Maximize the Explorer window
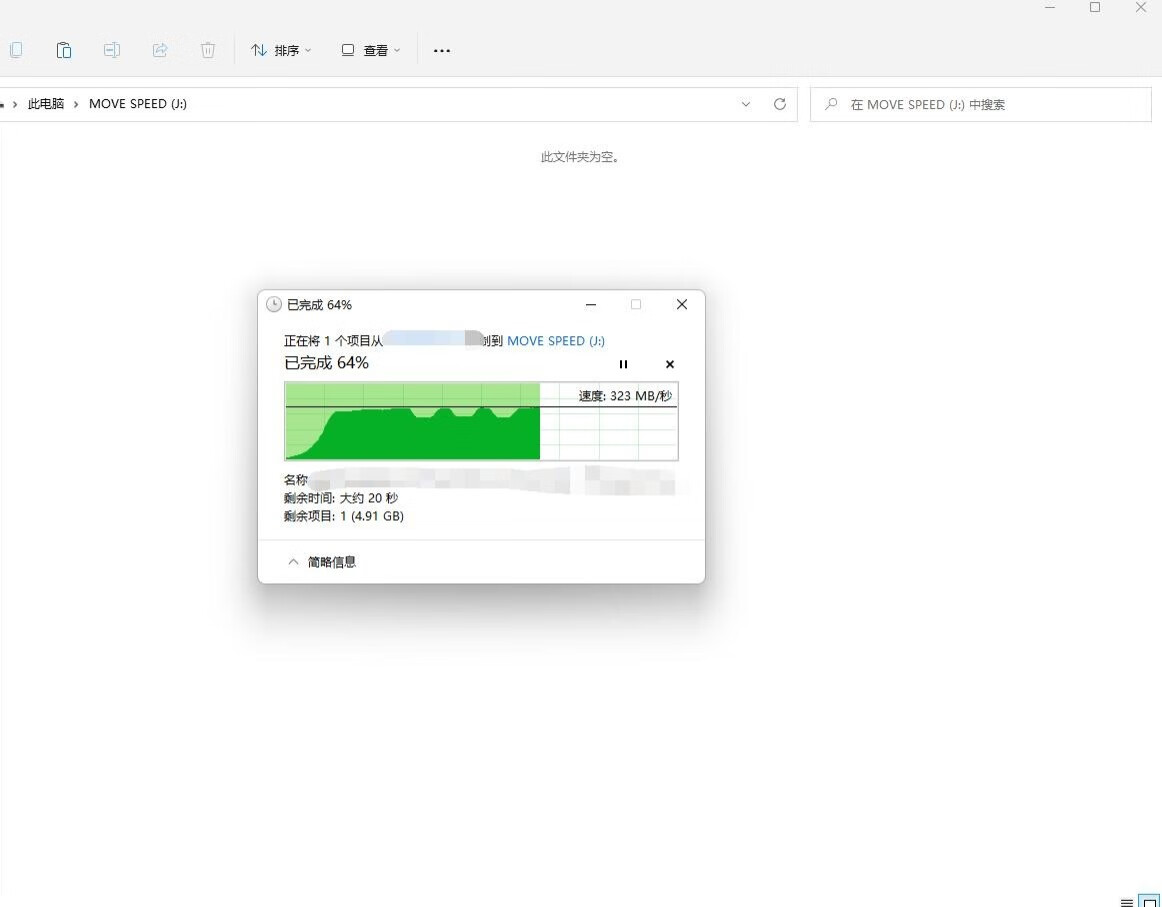The width and height of the screenshot is (1162, 907). click(x=1095, y=7)
